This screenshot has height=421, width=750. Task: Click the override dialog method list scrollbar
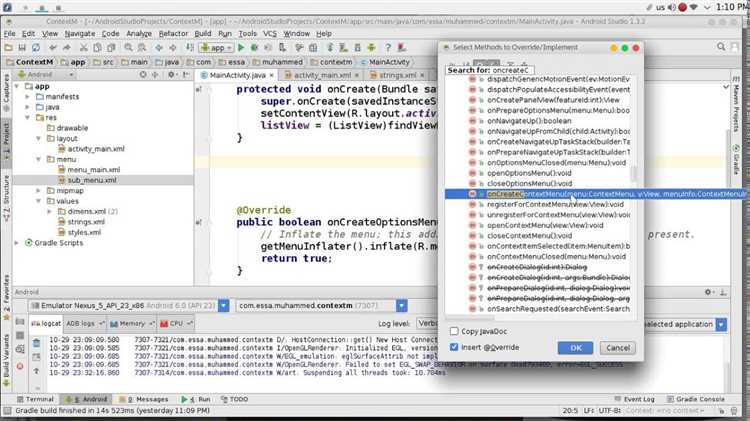pyautogui.click(x=634, y=175)
